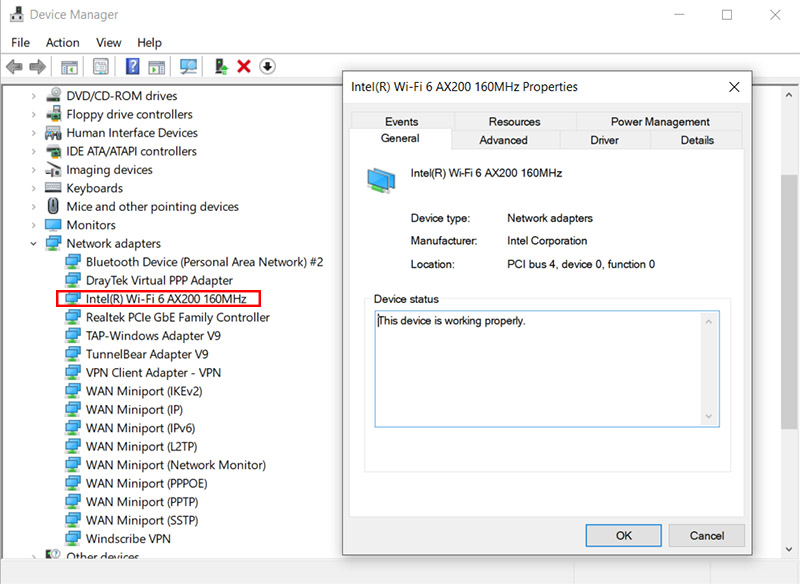Switch to the Advanced tab
This screenshot has height=584, width=800.
(x=504, y=140)
